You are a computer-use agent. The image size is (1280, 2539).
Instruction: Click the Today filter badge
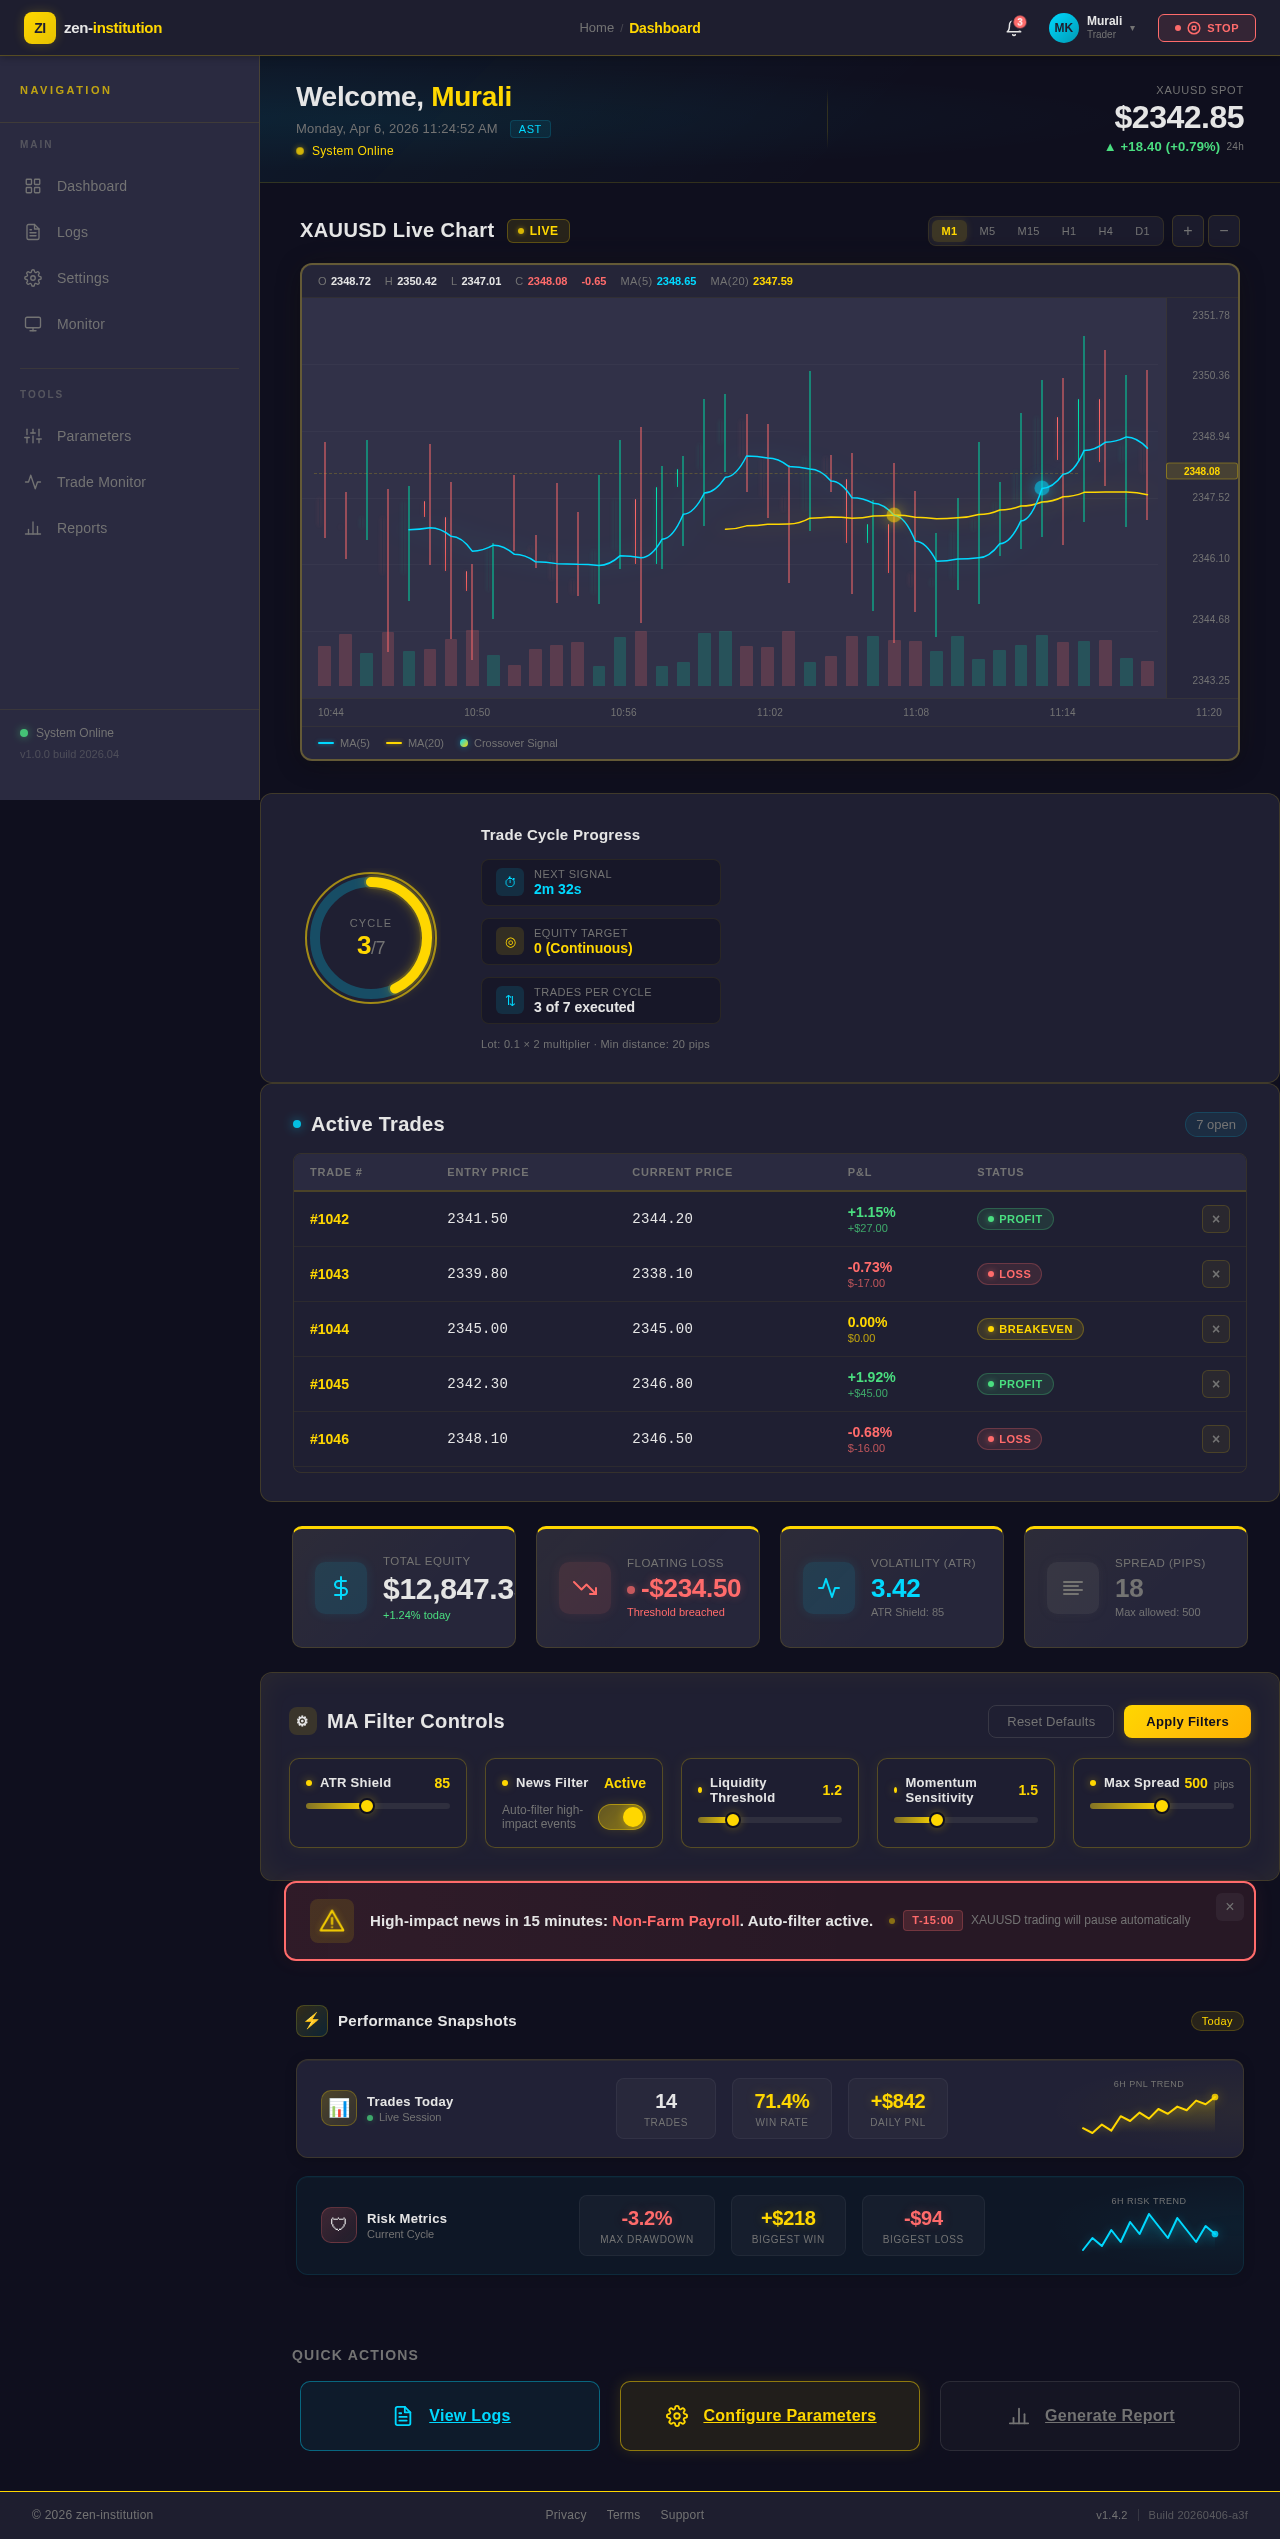coord(1217,2021)
